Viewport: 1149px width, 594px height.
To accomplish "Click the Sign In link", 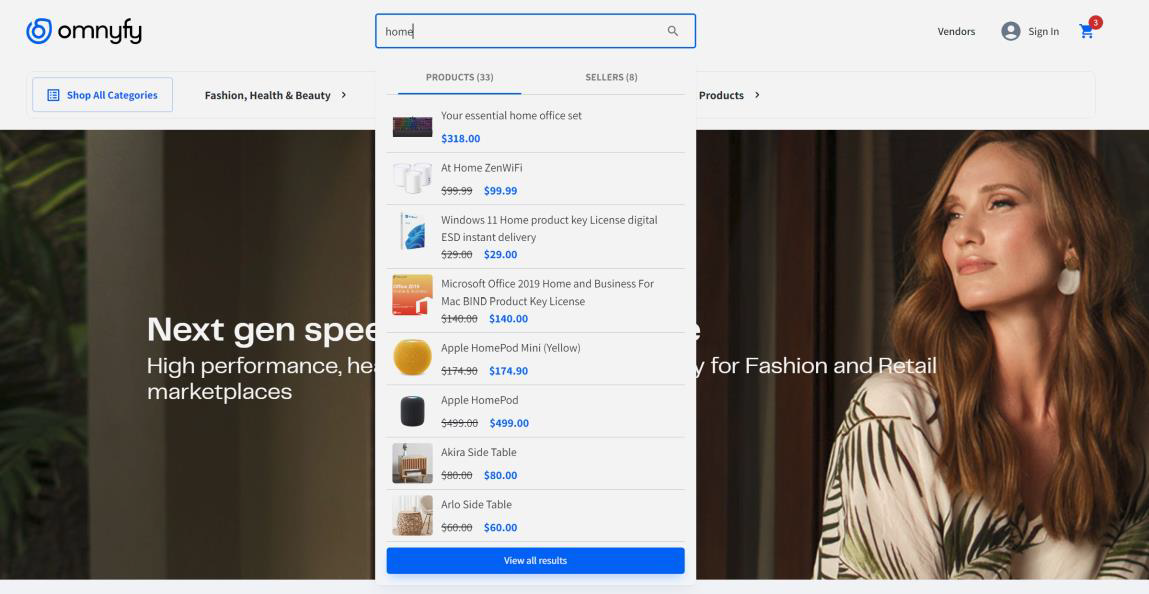I will (x=1043, y=31).
